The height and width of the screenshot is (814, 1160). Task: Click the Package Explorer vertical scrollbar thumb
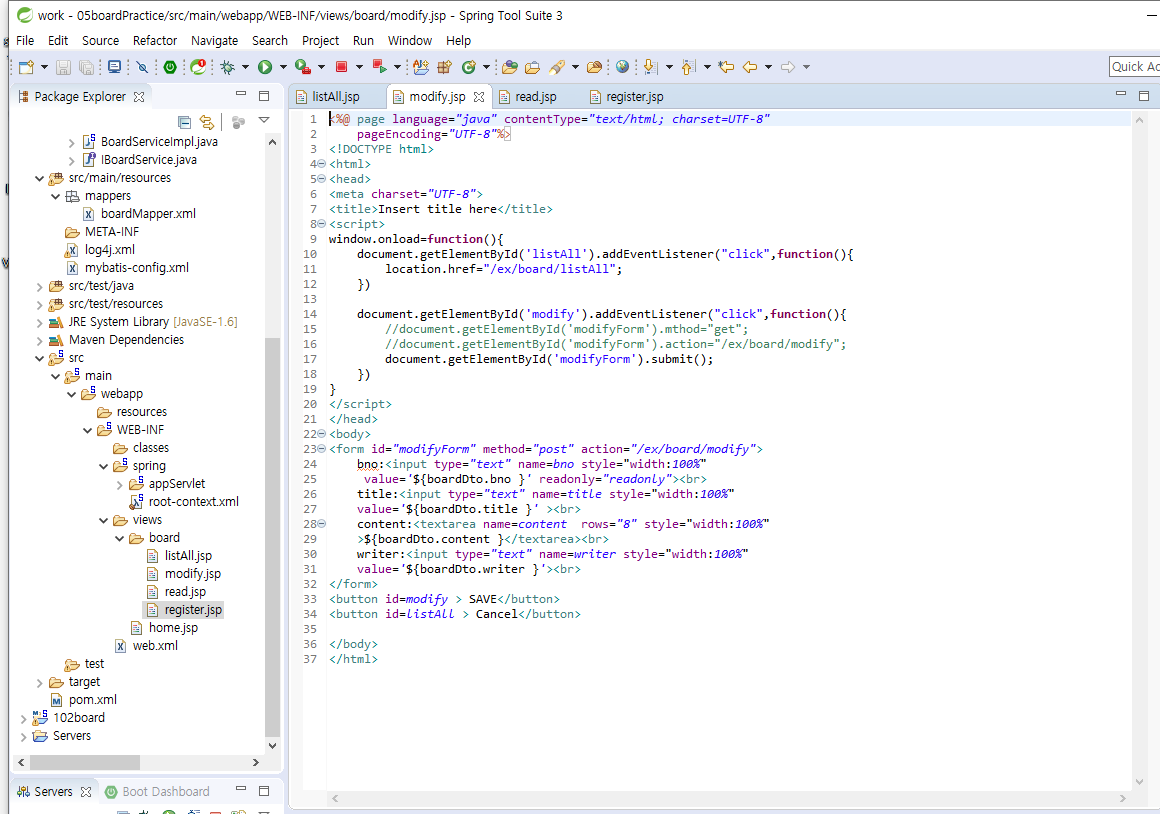(272, 536)
